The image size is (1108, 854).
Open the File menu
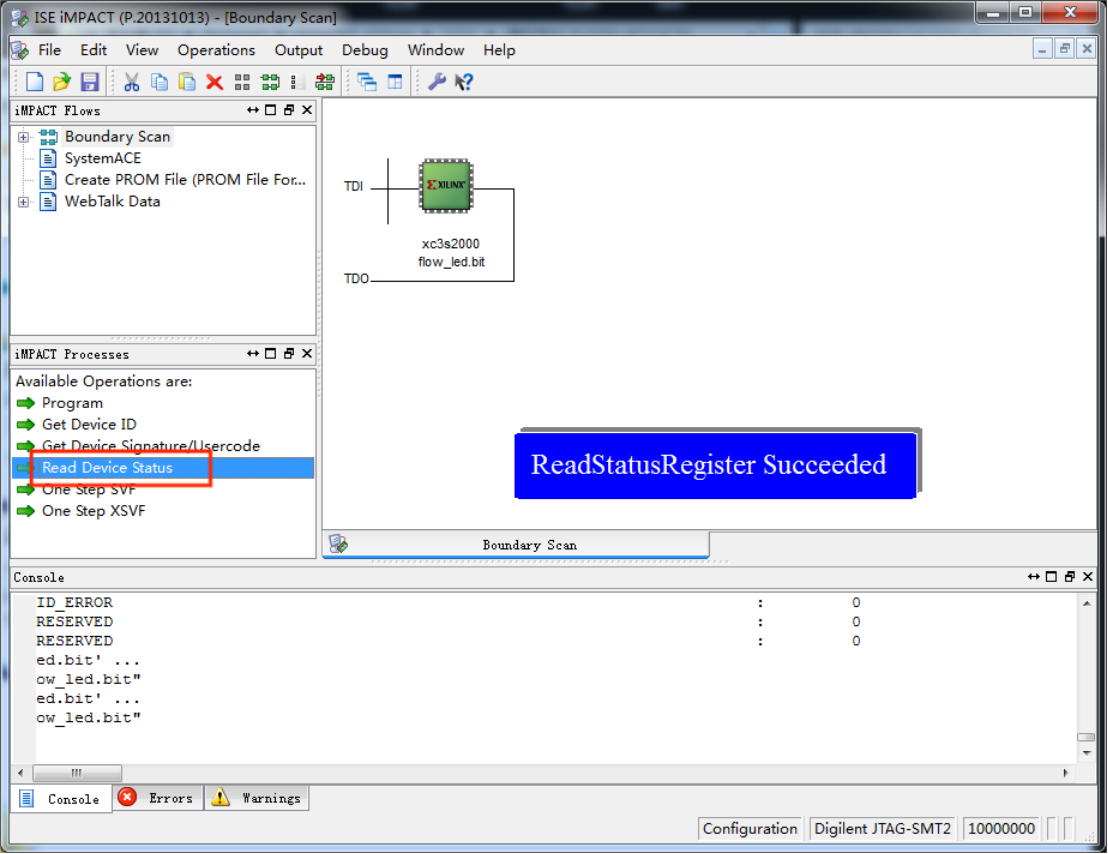point(49,50)
